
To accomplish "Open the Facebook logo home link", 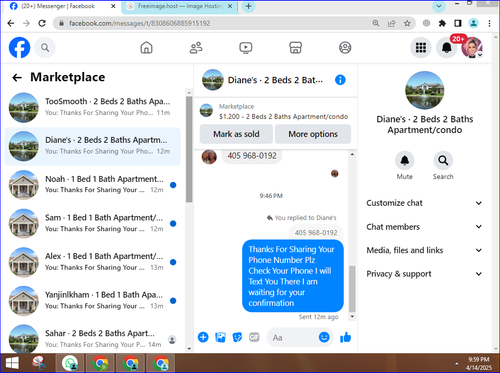I will coord(19,47).
